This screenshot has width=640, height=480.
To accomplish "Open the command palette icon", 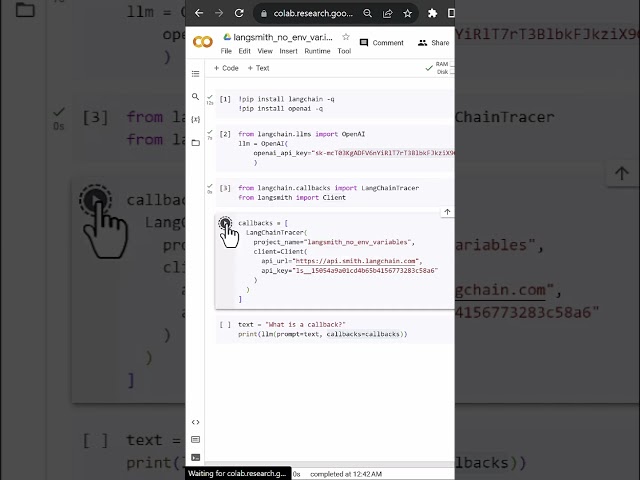I will pyautogui.click(x=196, y=440).
